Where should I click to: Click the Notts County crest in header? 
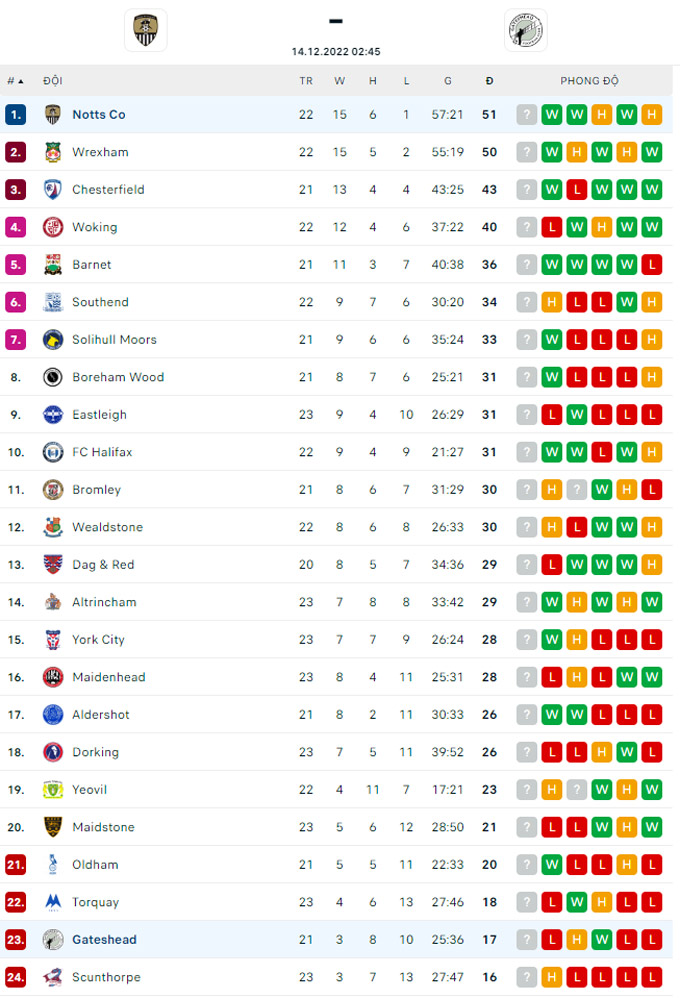(146, 30)
